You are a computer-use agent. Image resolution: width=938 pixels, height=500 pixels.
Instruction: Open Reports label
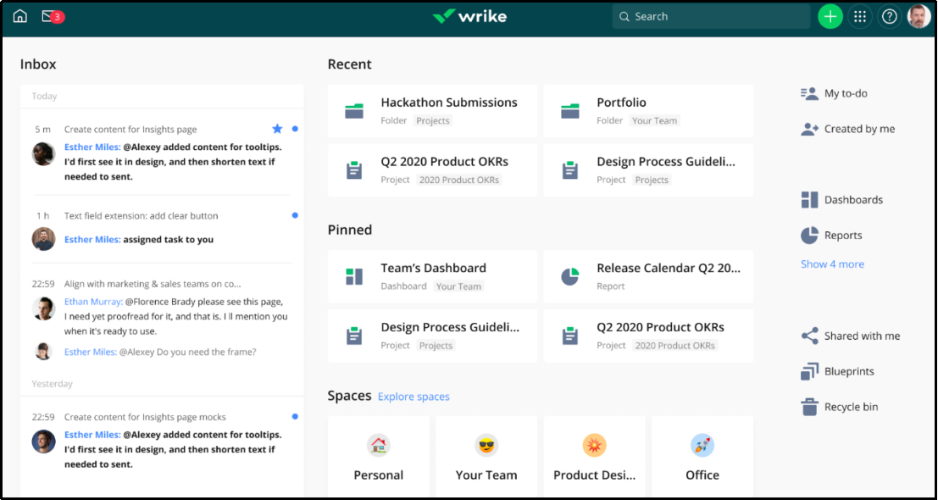coord(843,235)
